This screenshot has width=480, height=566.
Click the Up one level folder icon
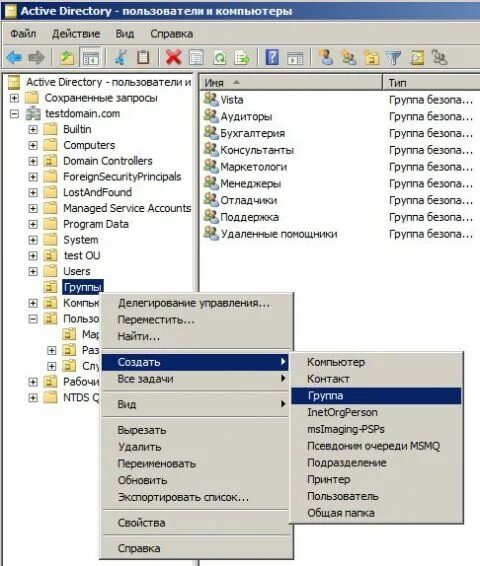tap(67, 57)
